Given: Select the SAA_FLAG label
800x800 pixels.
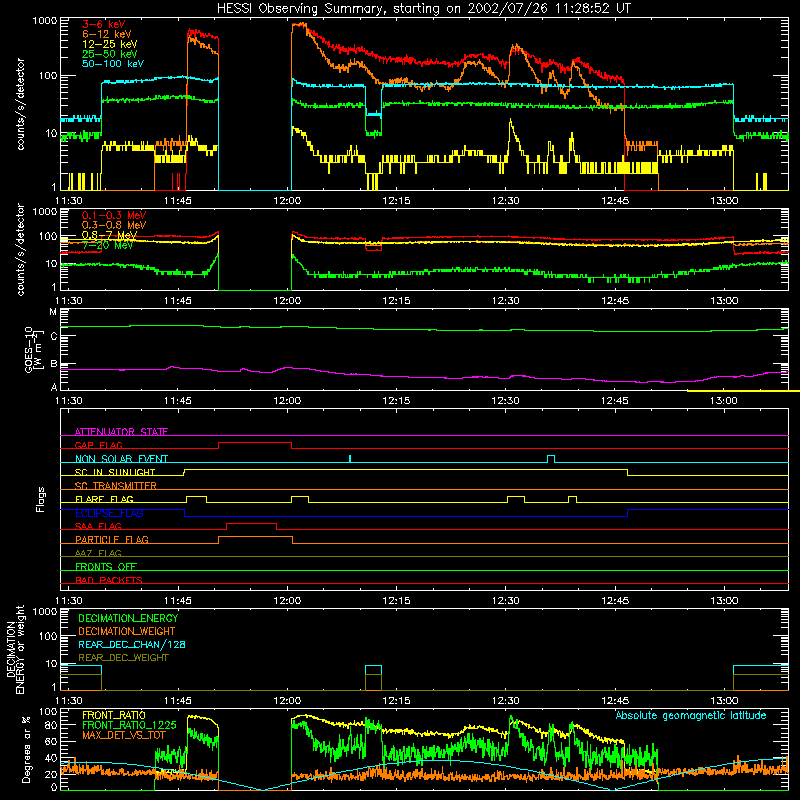Looking at the screenshot, I should tap(98, 526).
